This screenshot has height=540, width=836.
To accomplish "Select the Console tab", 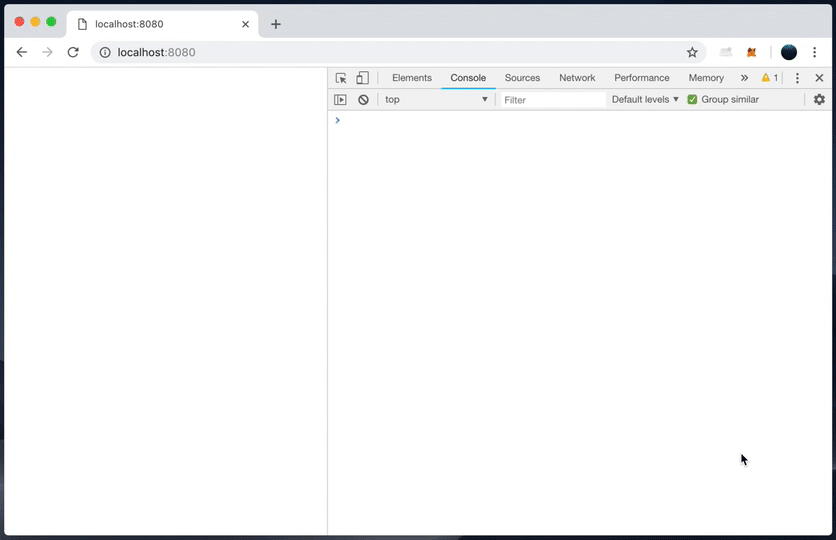I will point(468,78).
